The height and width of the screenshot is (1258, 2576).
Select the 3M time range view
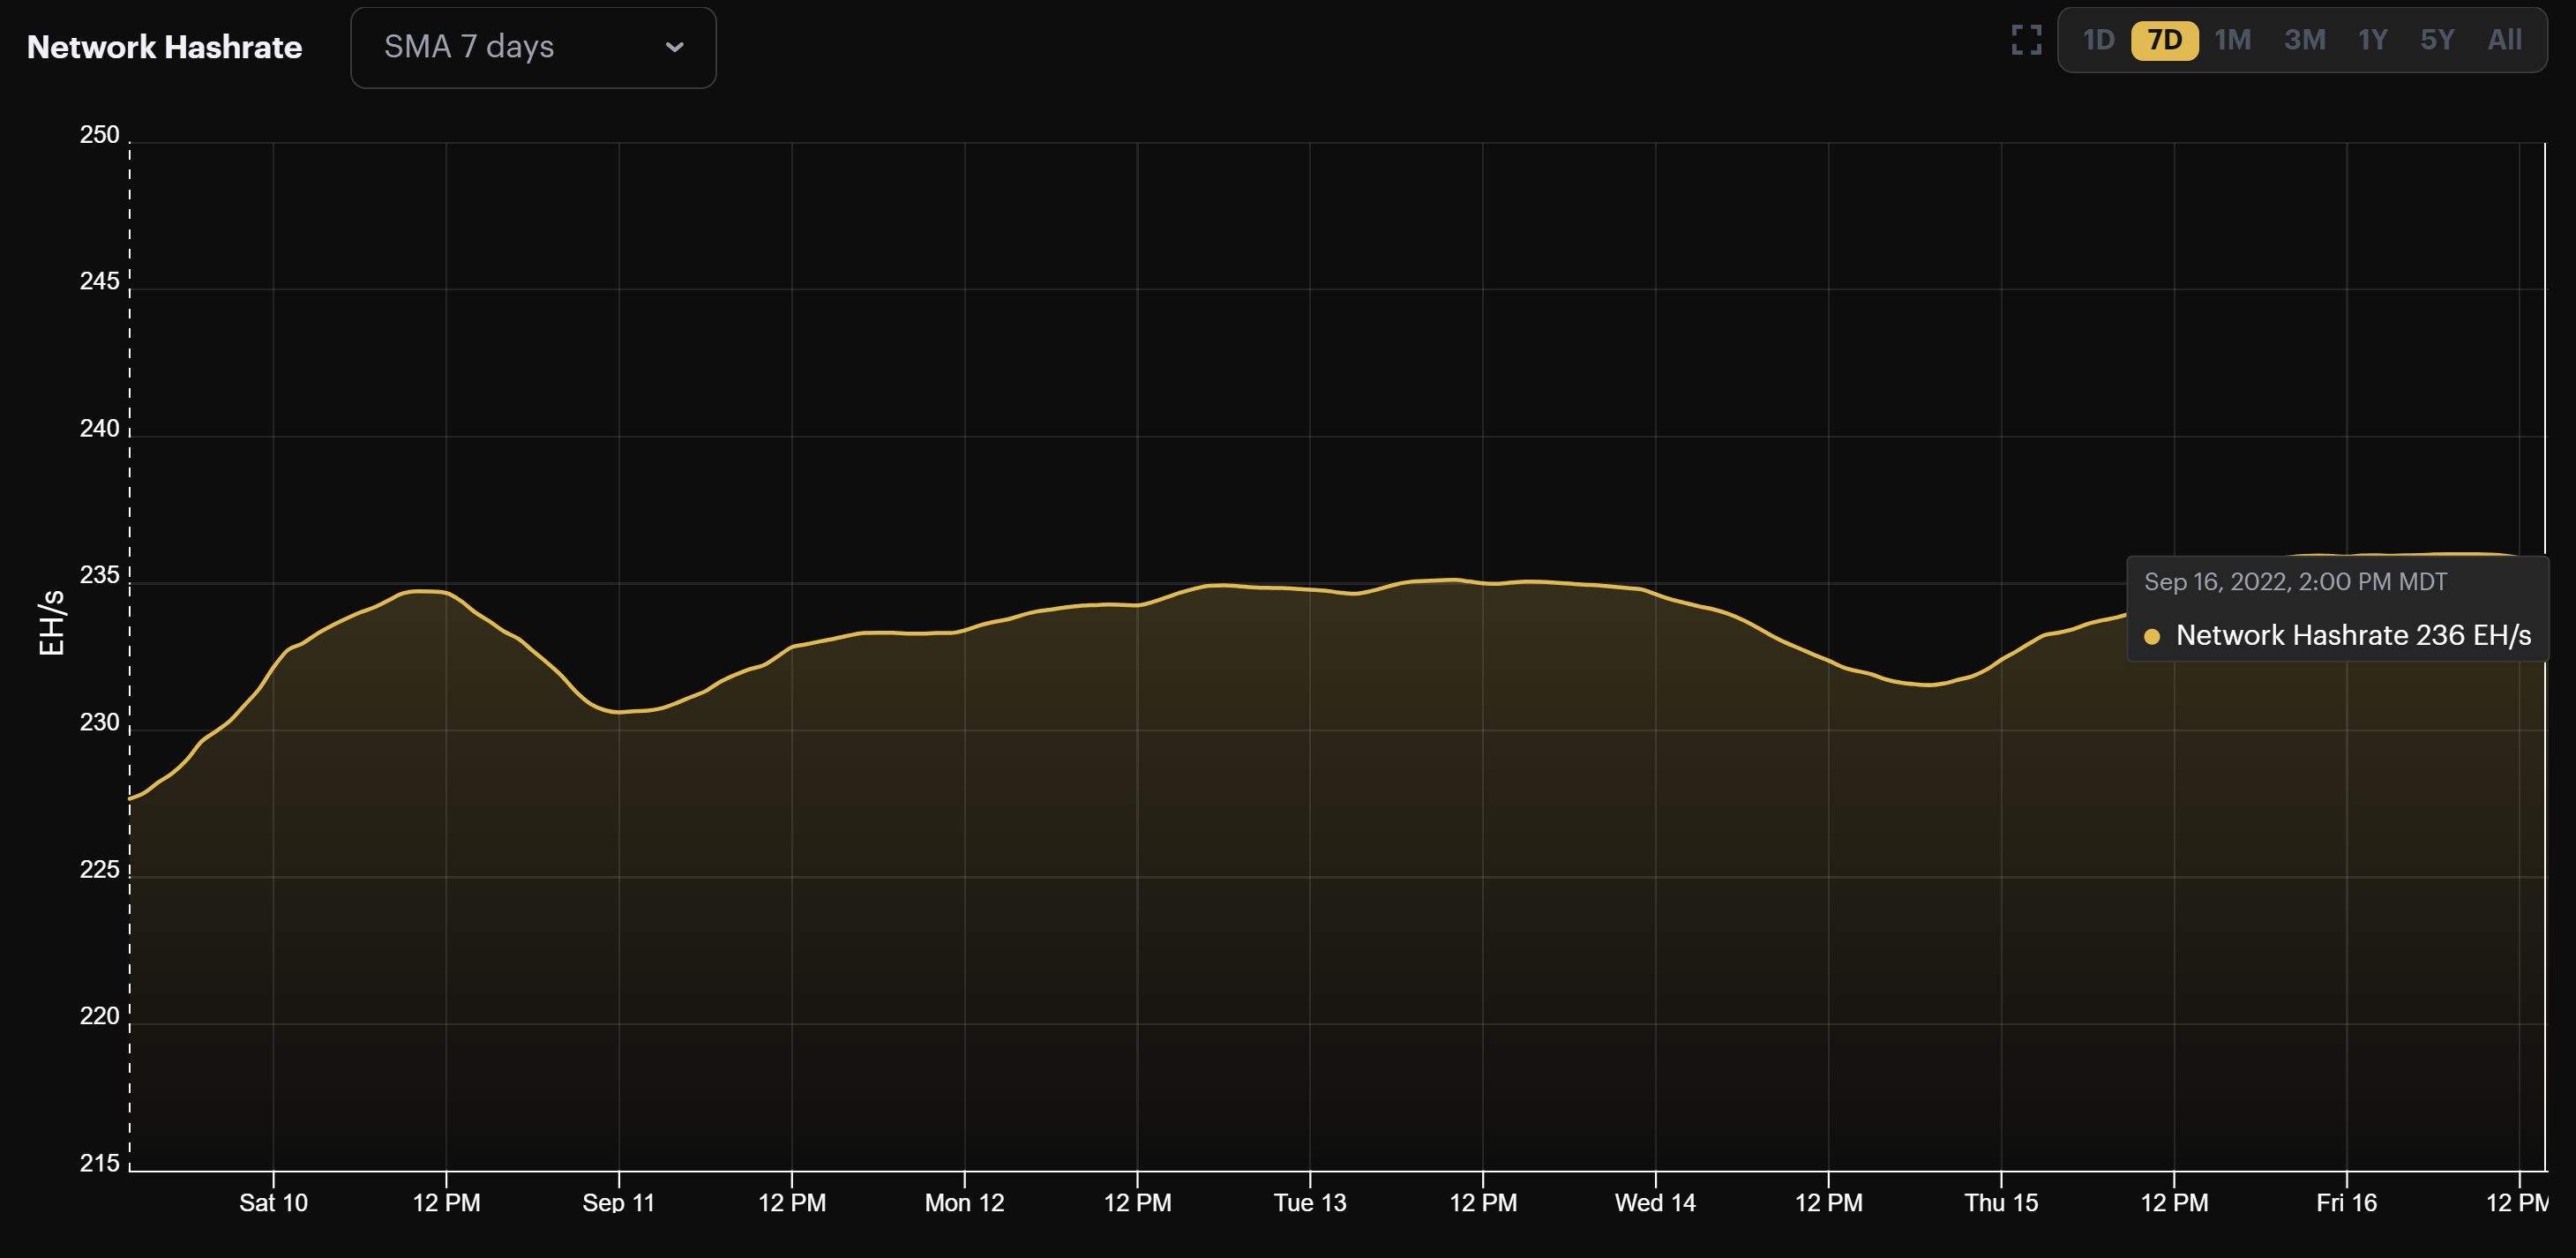[2303, 40]
